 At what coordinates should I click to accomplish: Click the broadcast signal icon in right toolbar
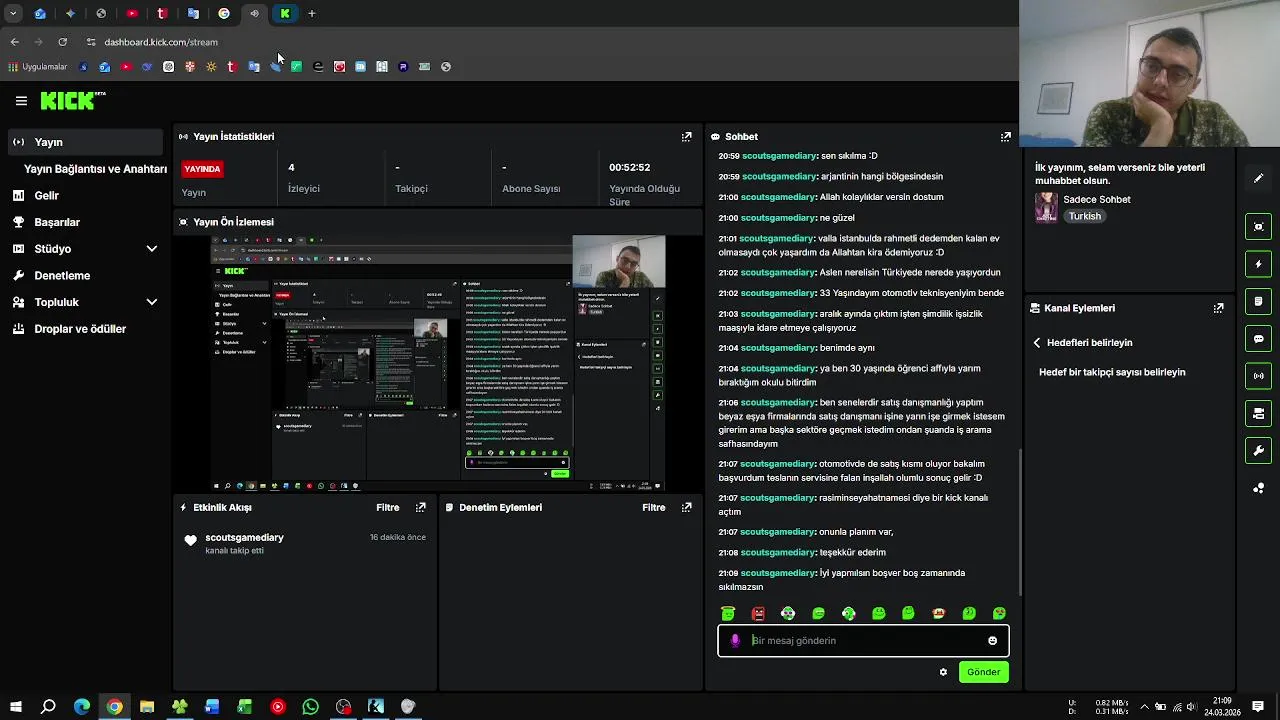point(1258,376)
